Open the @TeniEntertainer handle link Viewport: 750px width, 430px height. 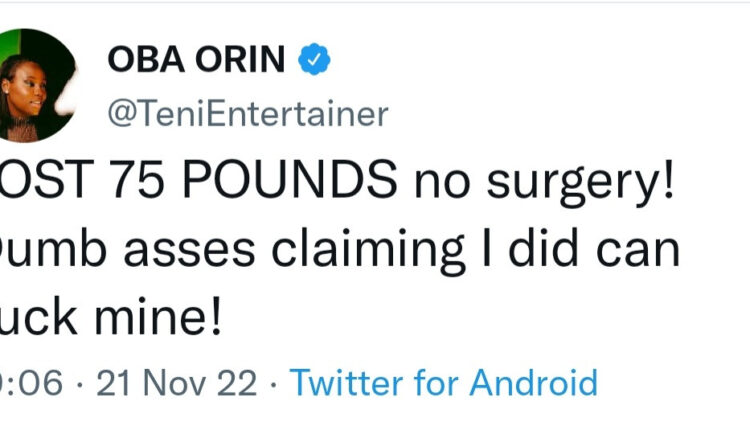coord(247,113)
